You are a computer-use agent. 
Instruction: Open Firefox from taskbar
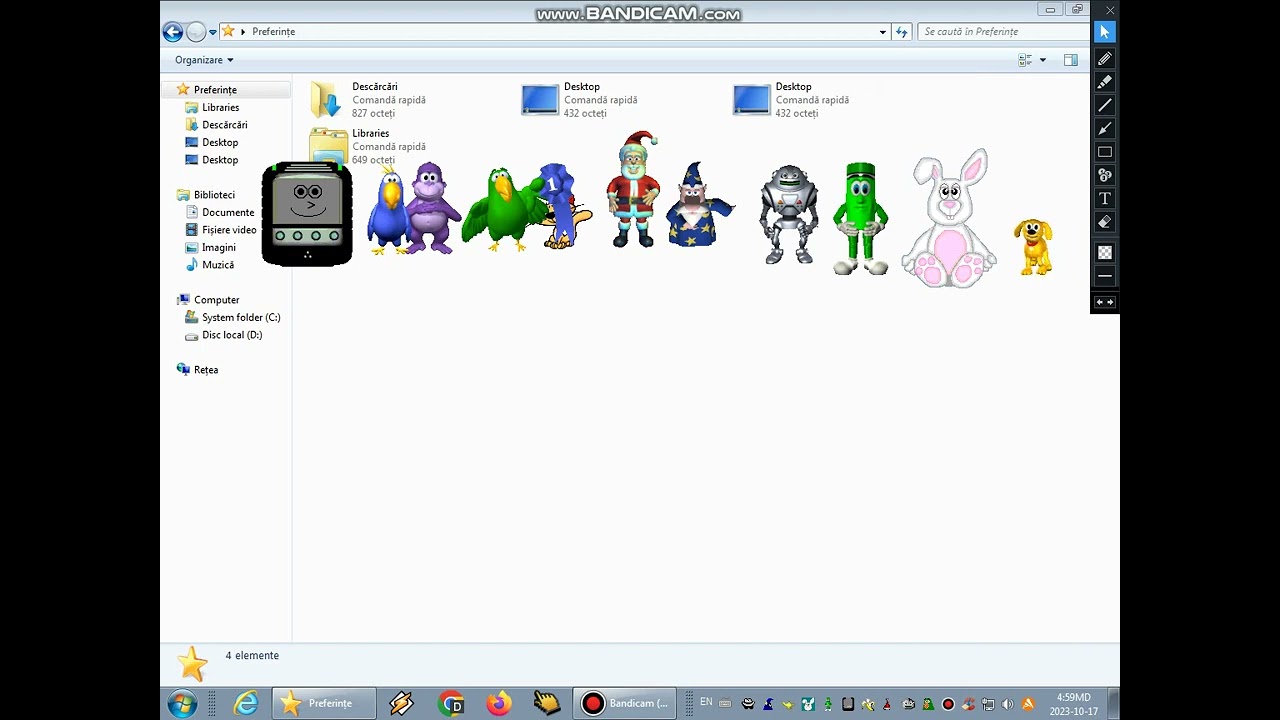pyautogui.click(x=499, y=704)
